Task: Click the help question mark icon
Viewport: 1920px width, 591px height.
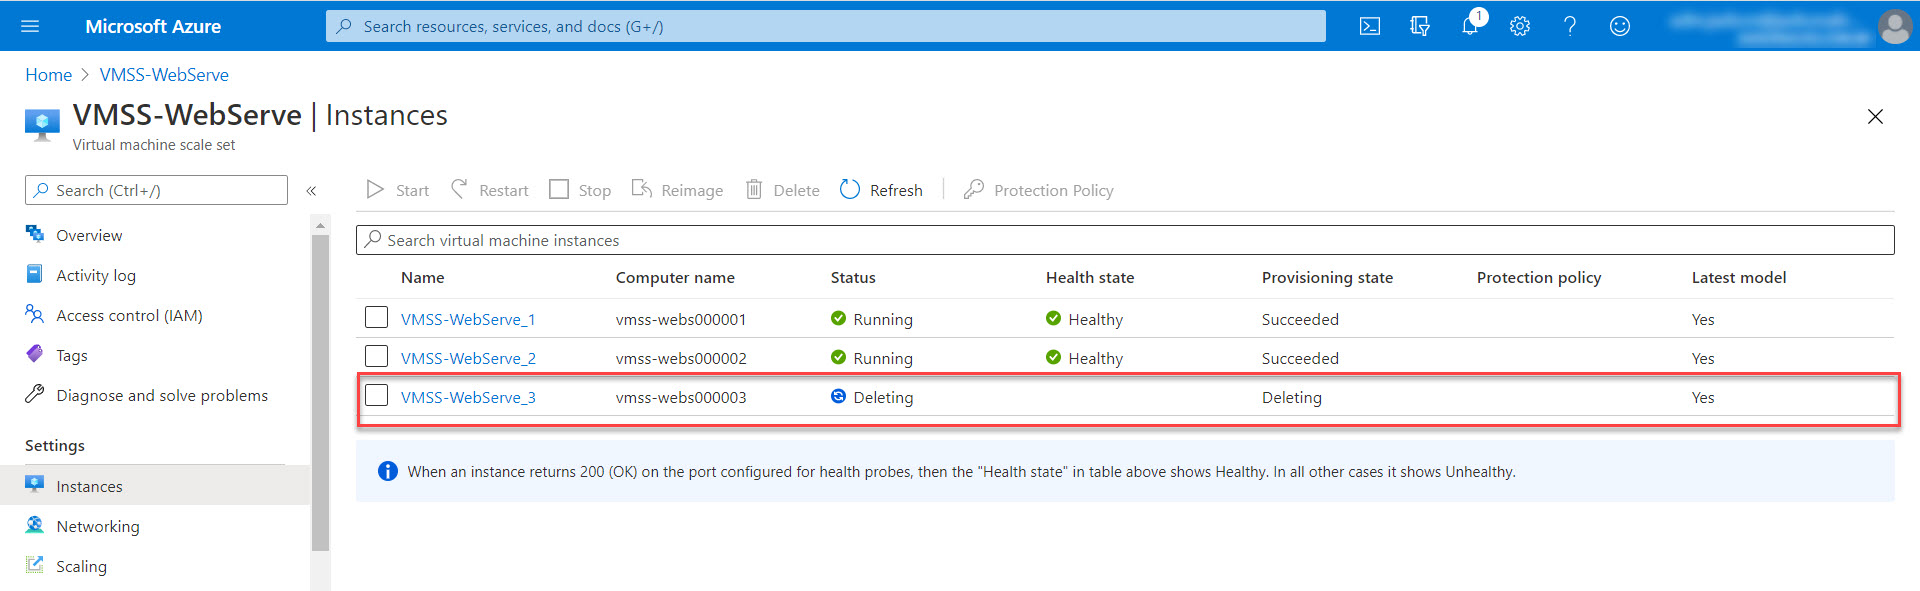Action: coord(1569,26)
